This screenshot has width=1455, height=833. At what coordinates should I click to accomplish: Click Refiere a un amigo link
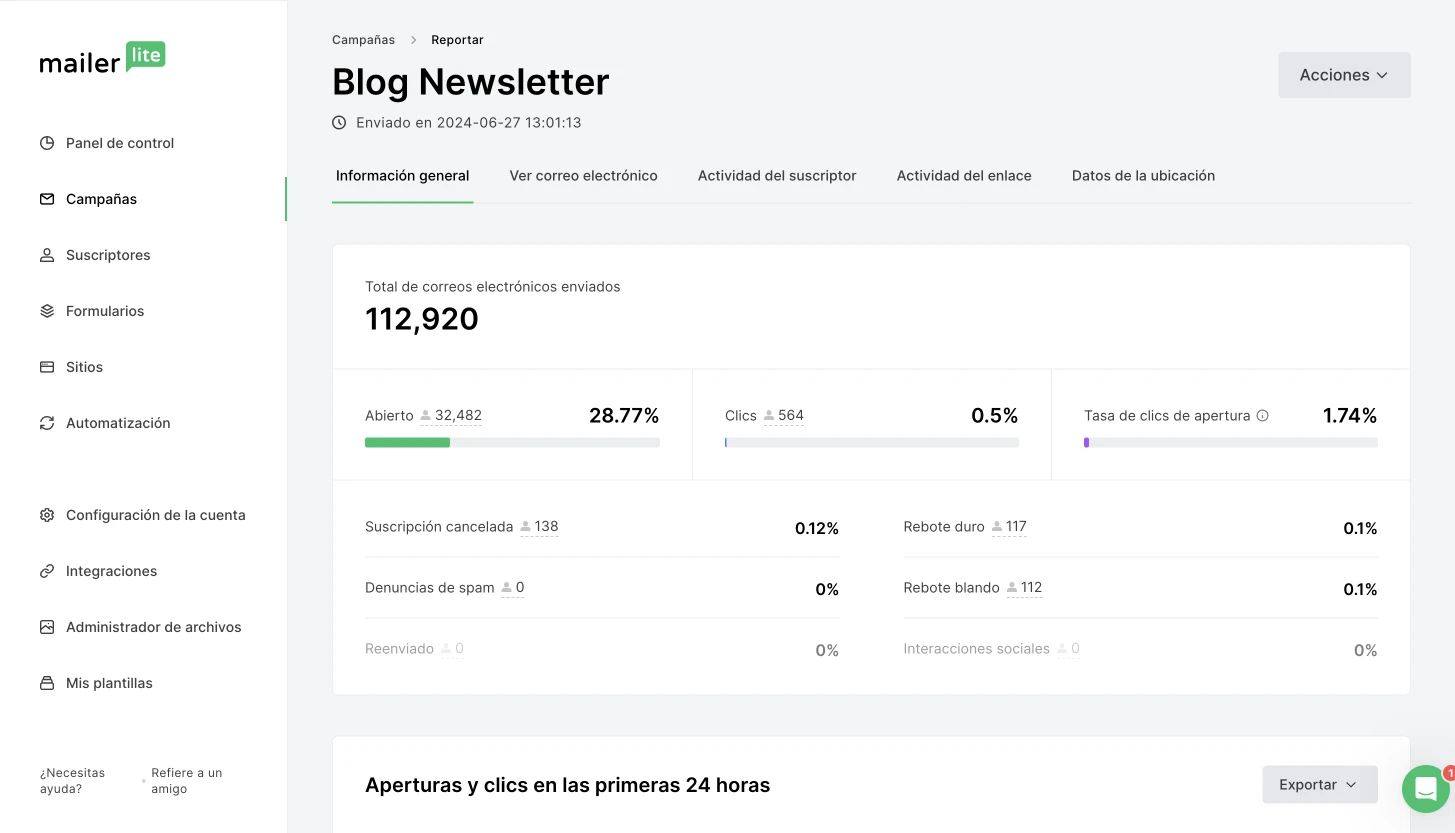(x=186, y=781)
